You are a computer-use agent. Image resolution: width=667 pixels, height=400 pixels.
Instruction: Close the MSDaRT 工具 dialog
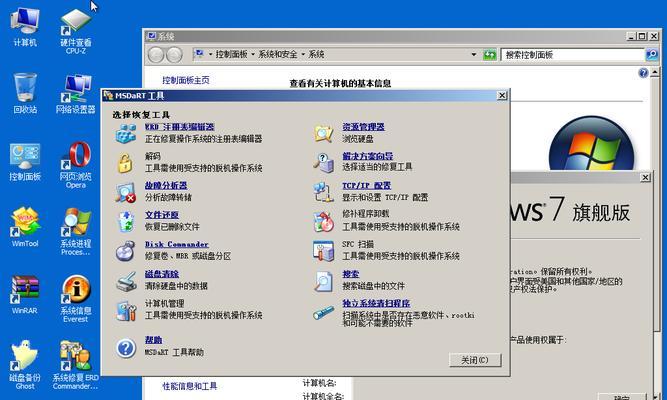(502, 96)
